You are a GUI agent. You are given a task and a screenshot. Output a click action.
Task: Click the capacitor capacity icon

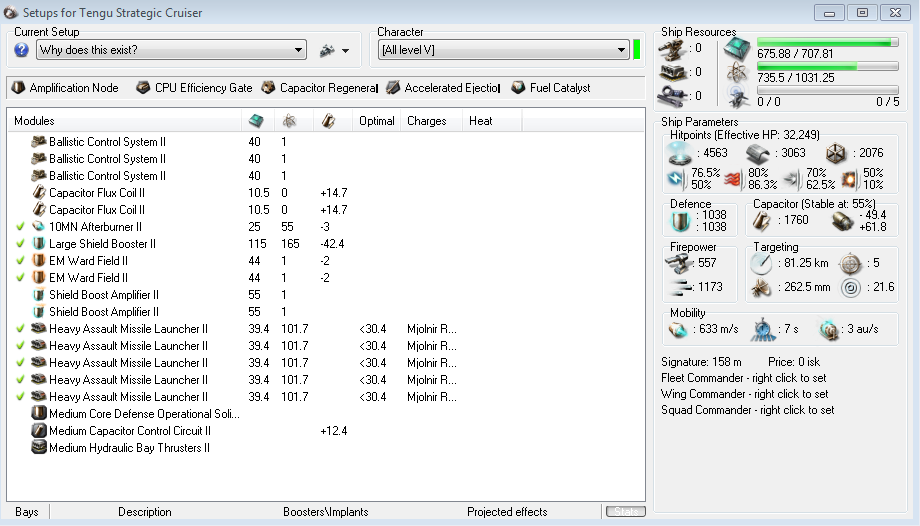pos(762,221)
